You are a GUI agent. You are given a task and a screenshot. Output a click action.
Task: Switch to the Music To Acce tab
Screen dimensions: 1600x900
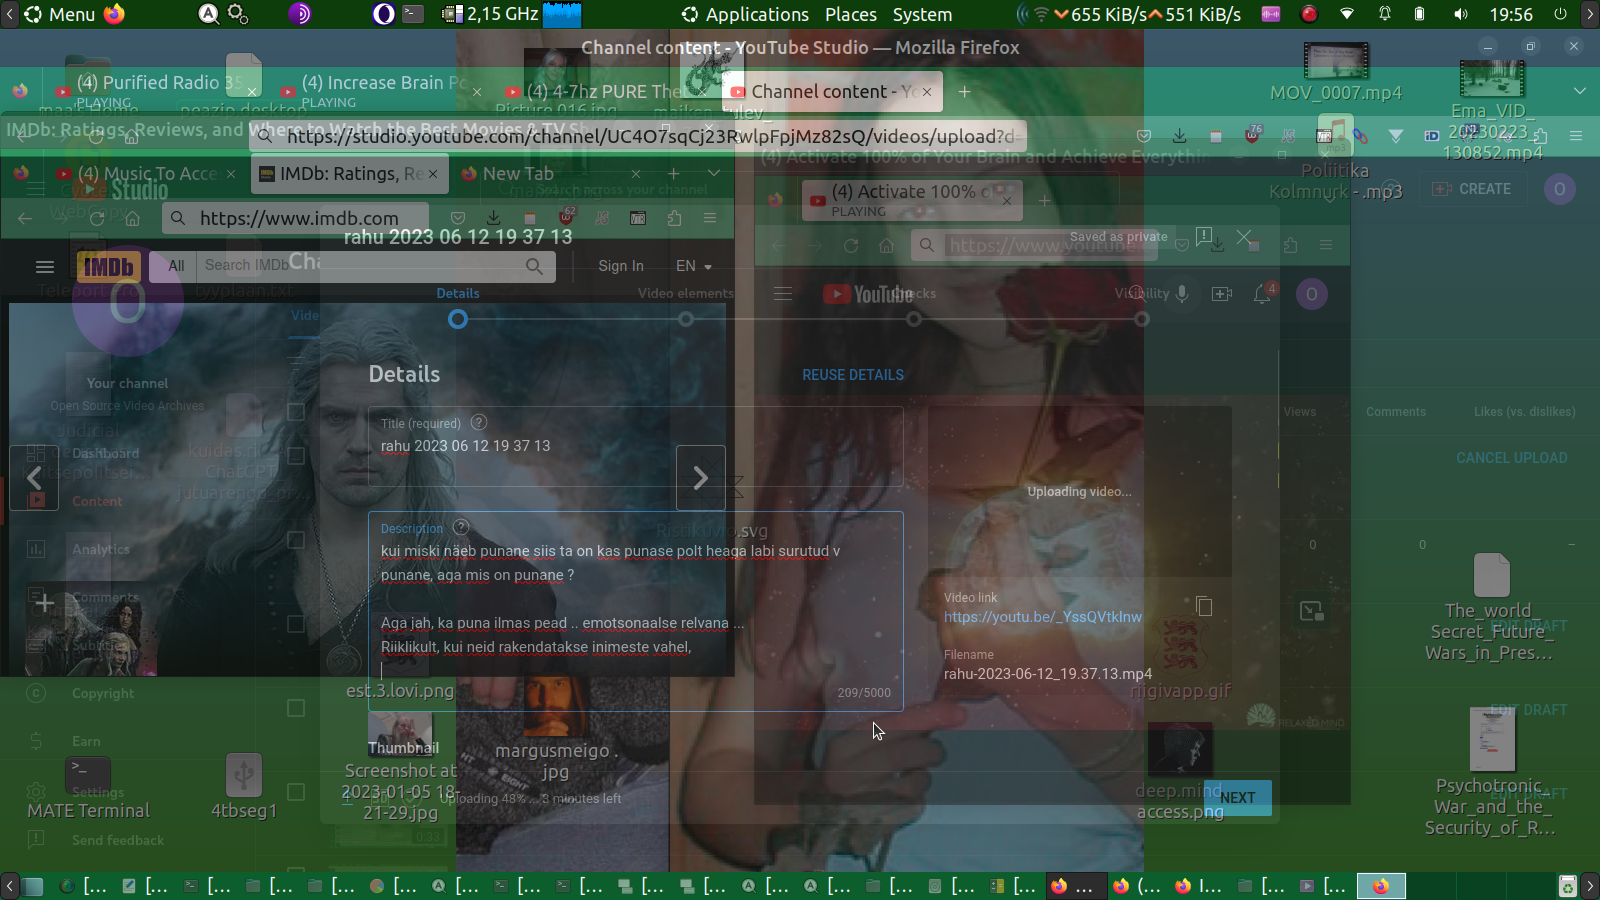point(146,174)
